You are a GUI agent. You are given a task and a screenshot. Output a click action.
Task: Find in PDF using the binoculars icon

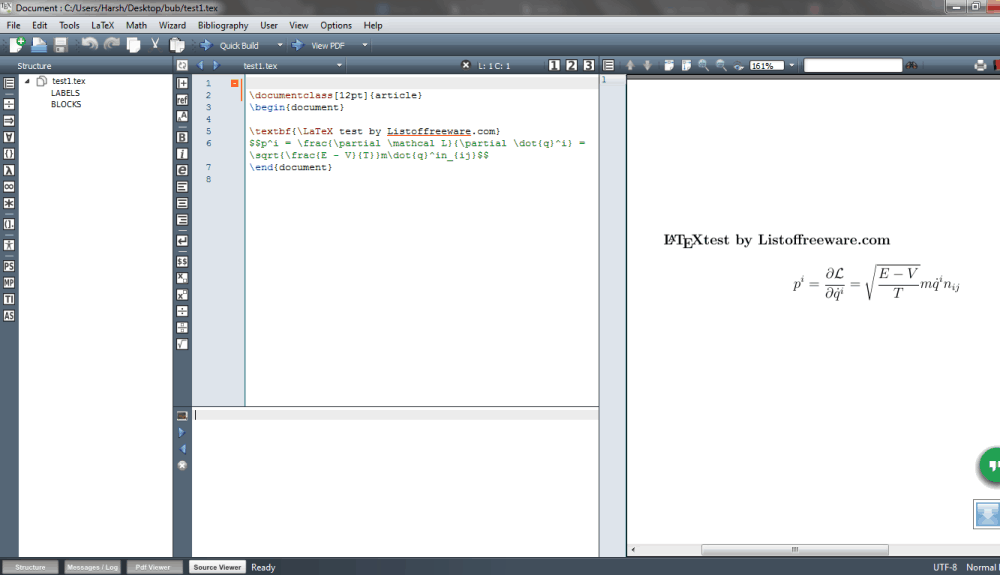(912, 66)
